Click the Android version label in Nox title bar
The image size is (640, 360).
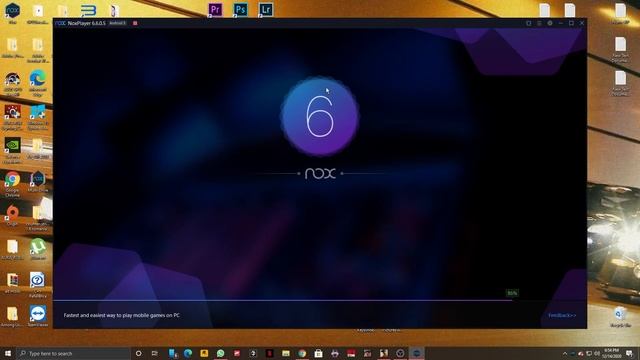tap(118, 23)
